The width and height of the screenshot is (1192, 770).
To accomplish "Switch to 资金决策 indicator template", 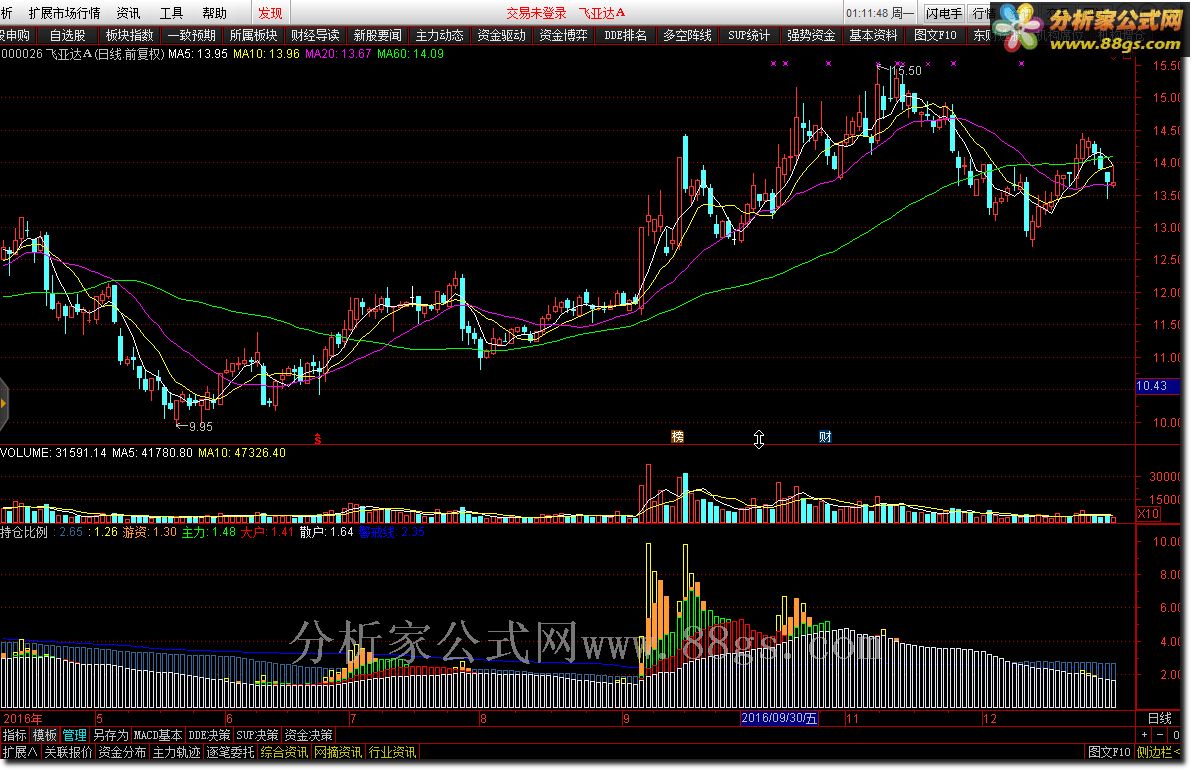I will pos(309,735).
